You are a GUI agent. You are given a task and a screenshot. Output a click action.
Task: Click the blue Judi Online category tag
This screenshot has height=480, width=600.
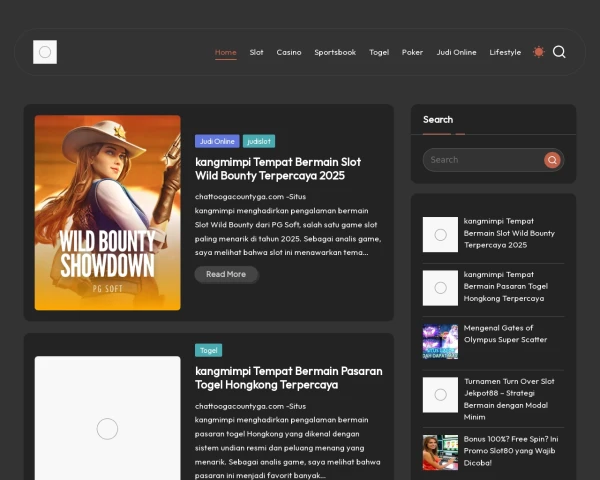pos(217,141)
